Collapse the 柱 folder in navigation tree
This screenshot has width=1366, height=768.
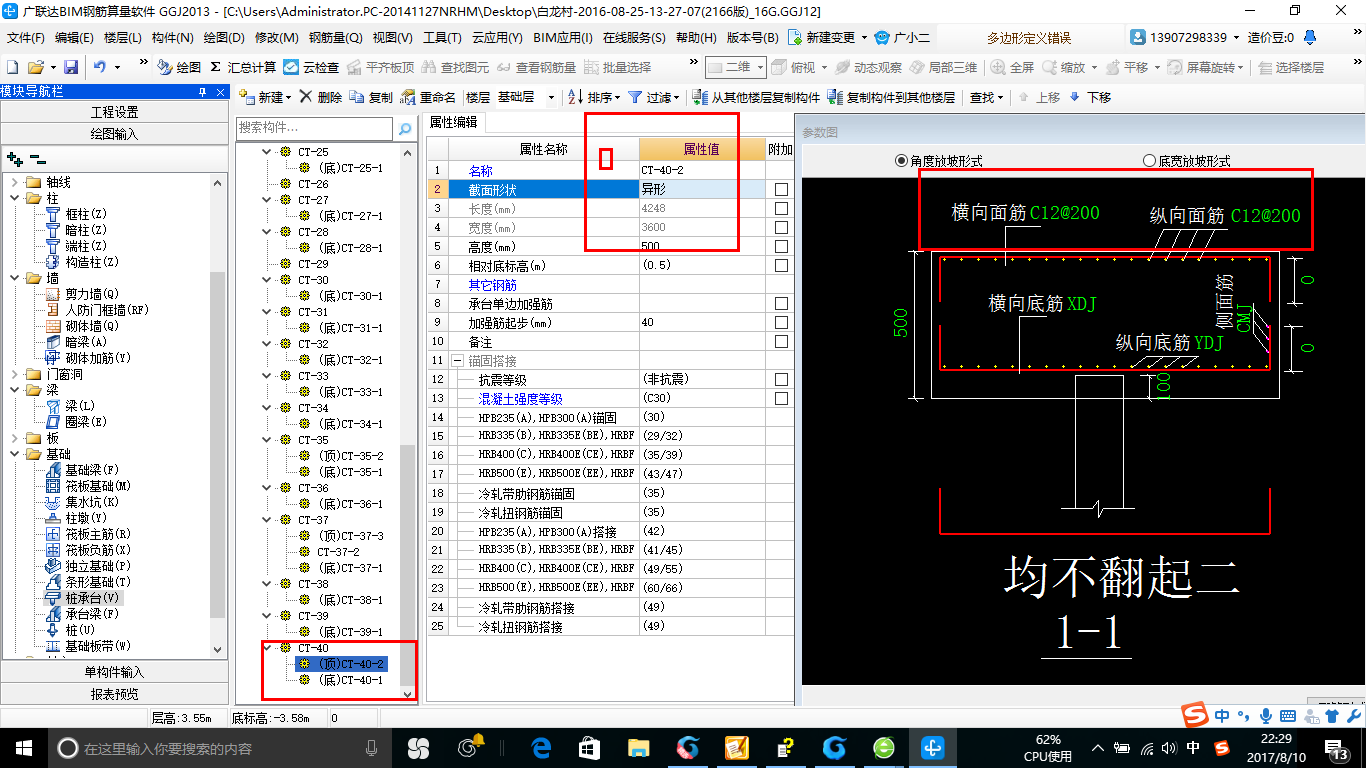14,198
